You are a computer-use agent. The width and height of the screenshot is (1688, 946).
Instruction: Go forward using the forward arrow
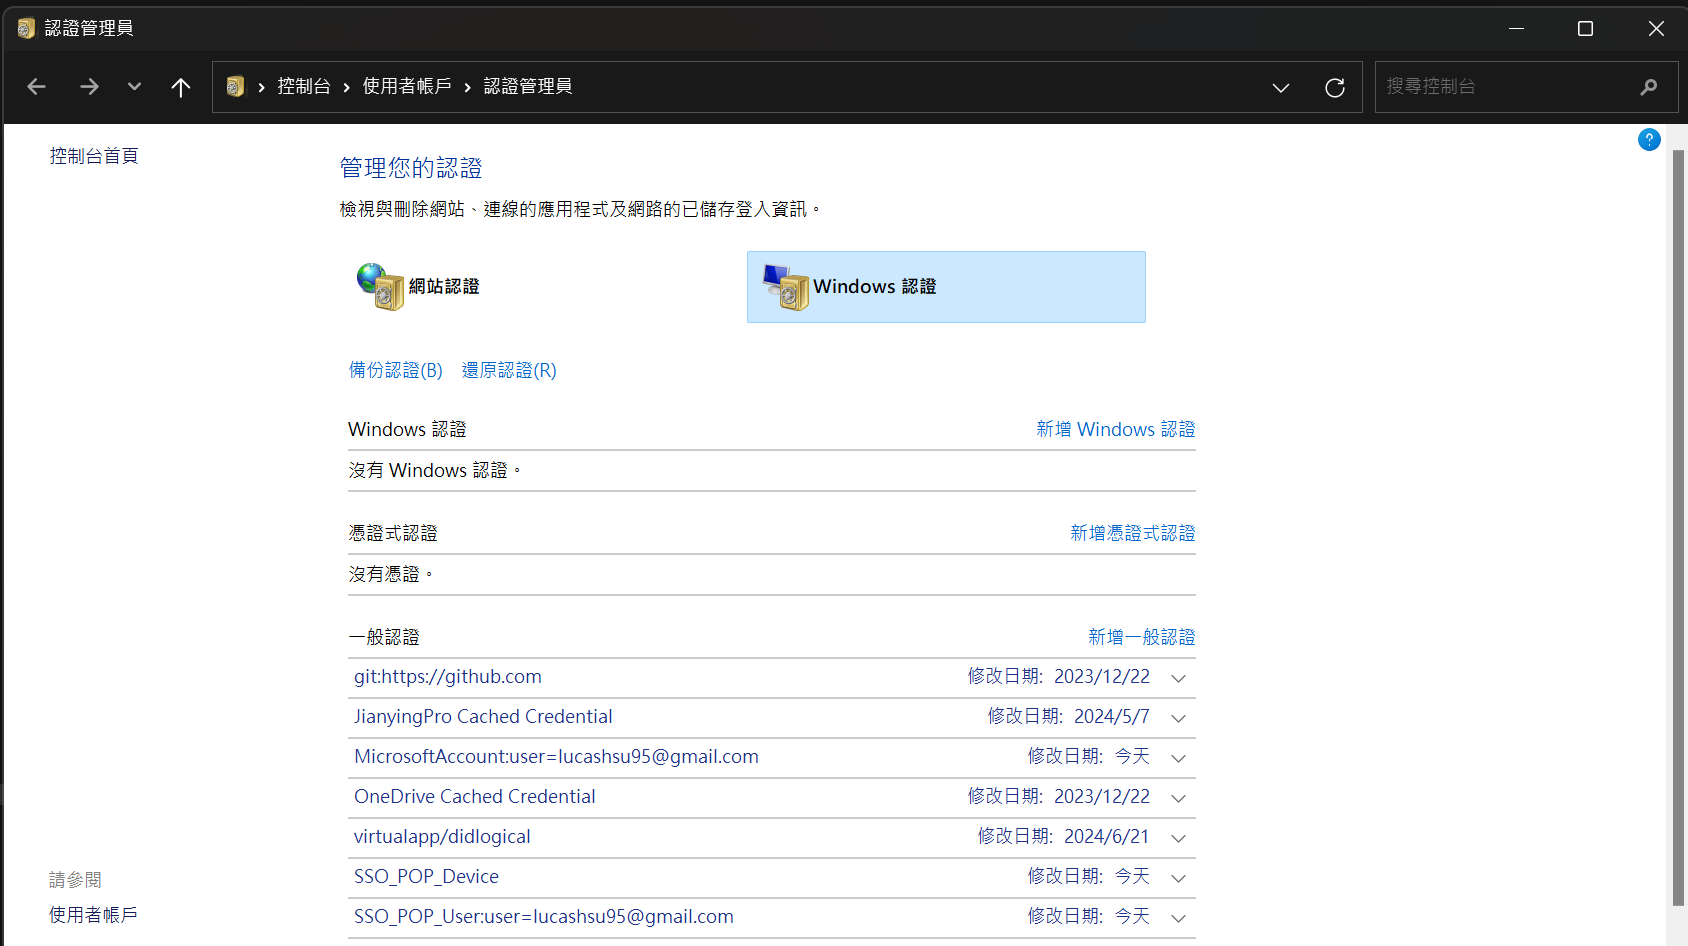point(89,87)
